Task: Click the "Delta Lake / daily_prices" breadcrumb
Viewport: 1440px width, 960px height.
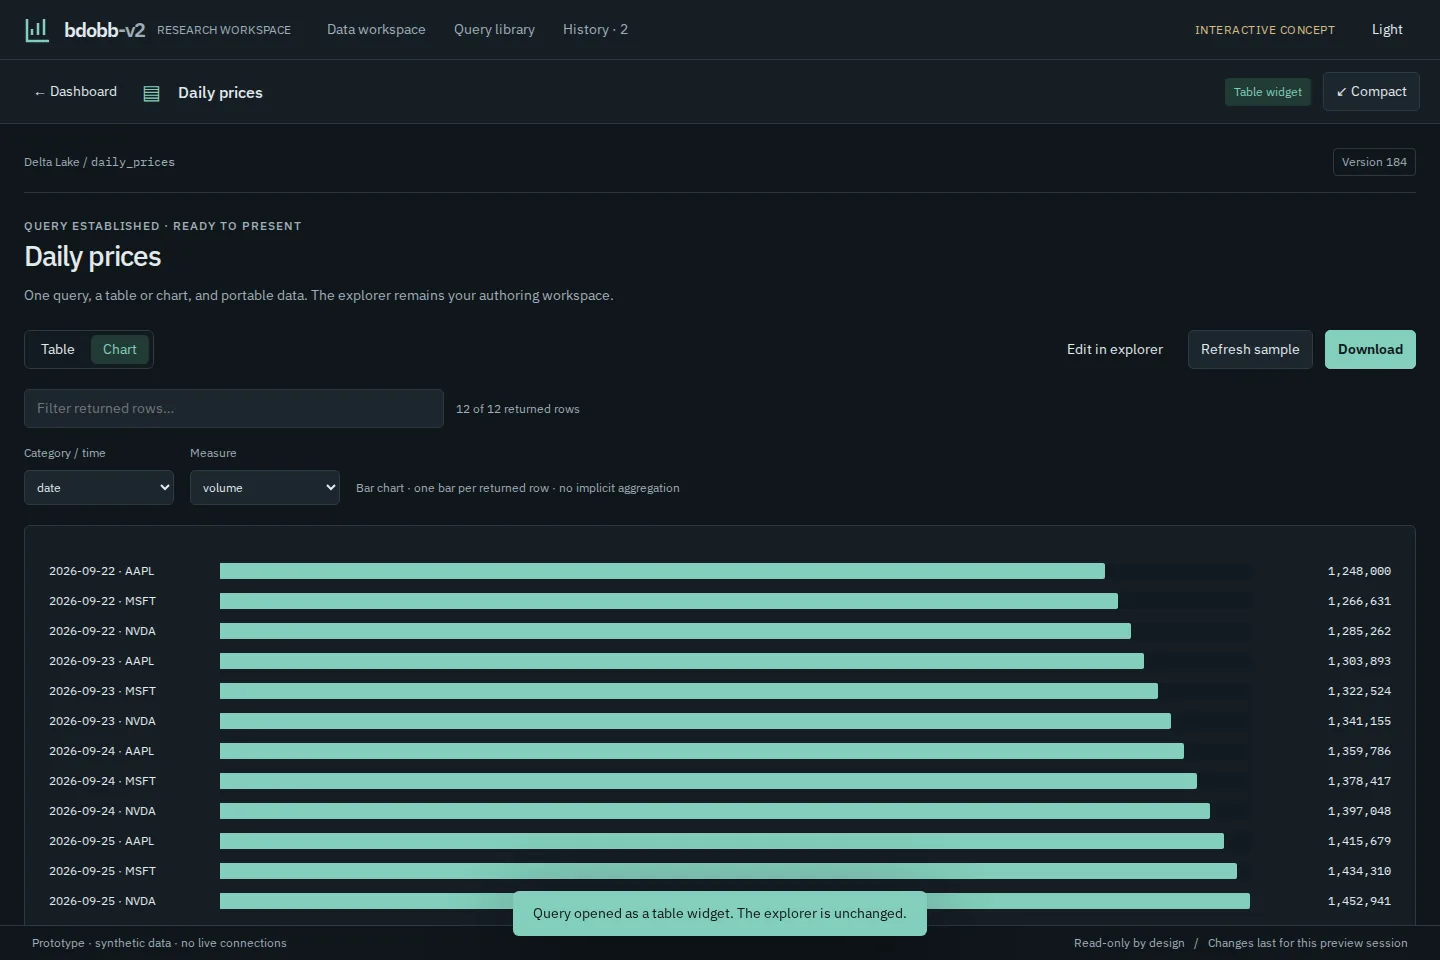Action: coord(99,162)
